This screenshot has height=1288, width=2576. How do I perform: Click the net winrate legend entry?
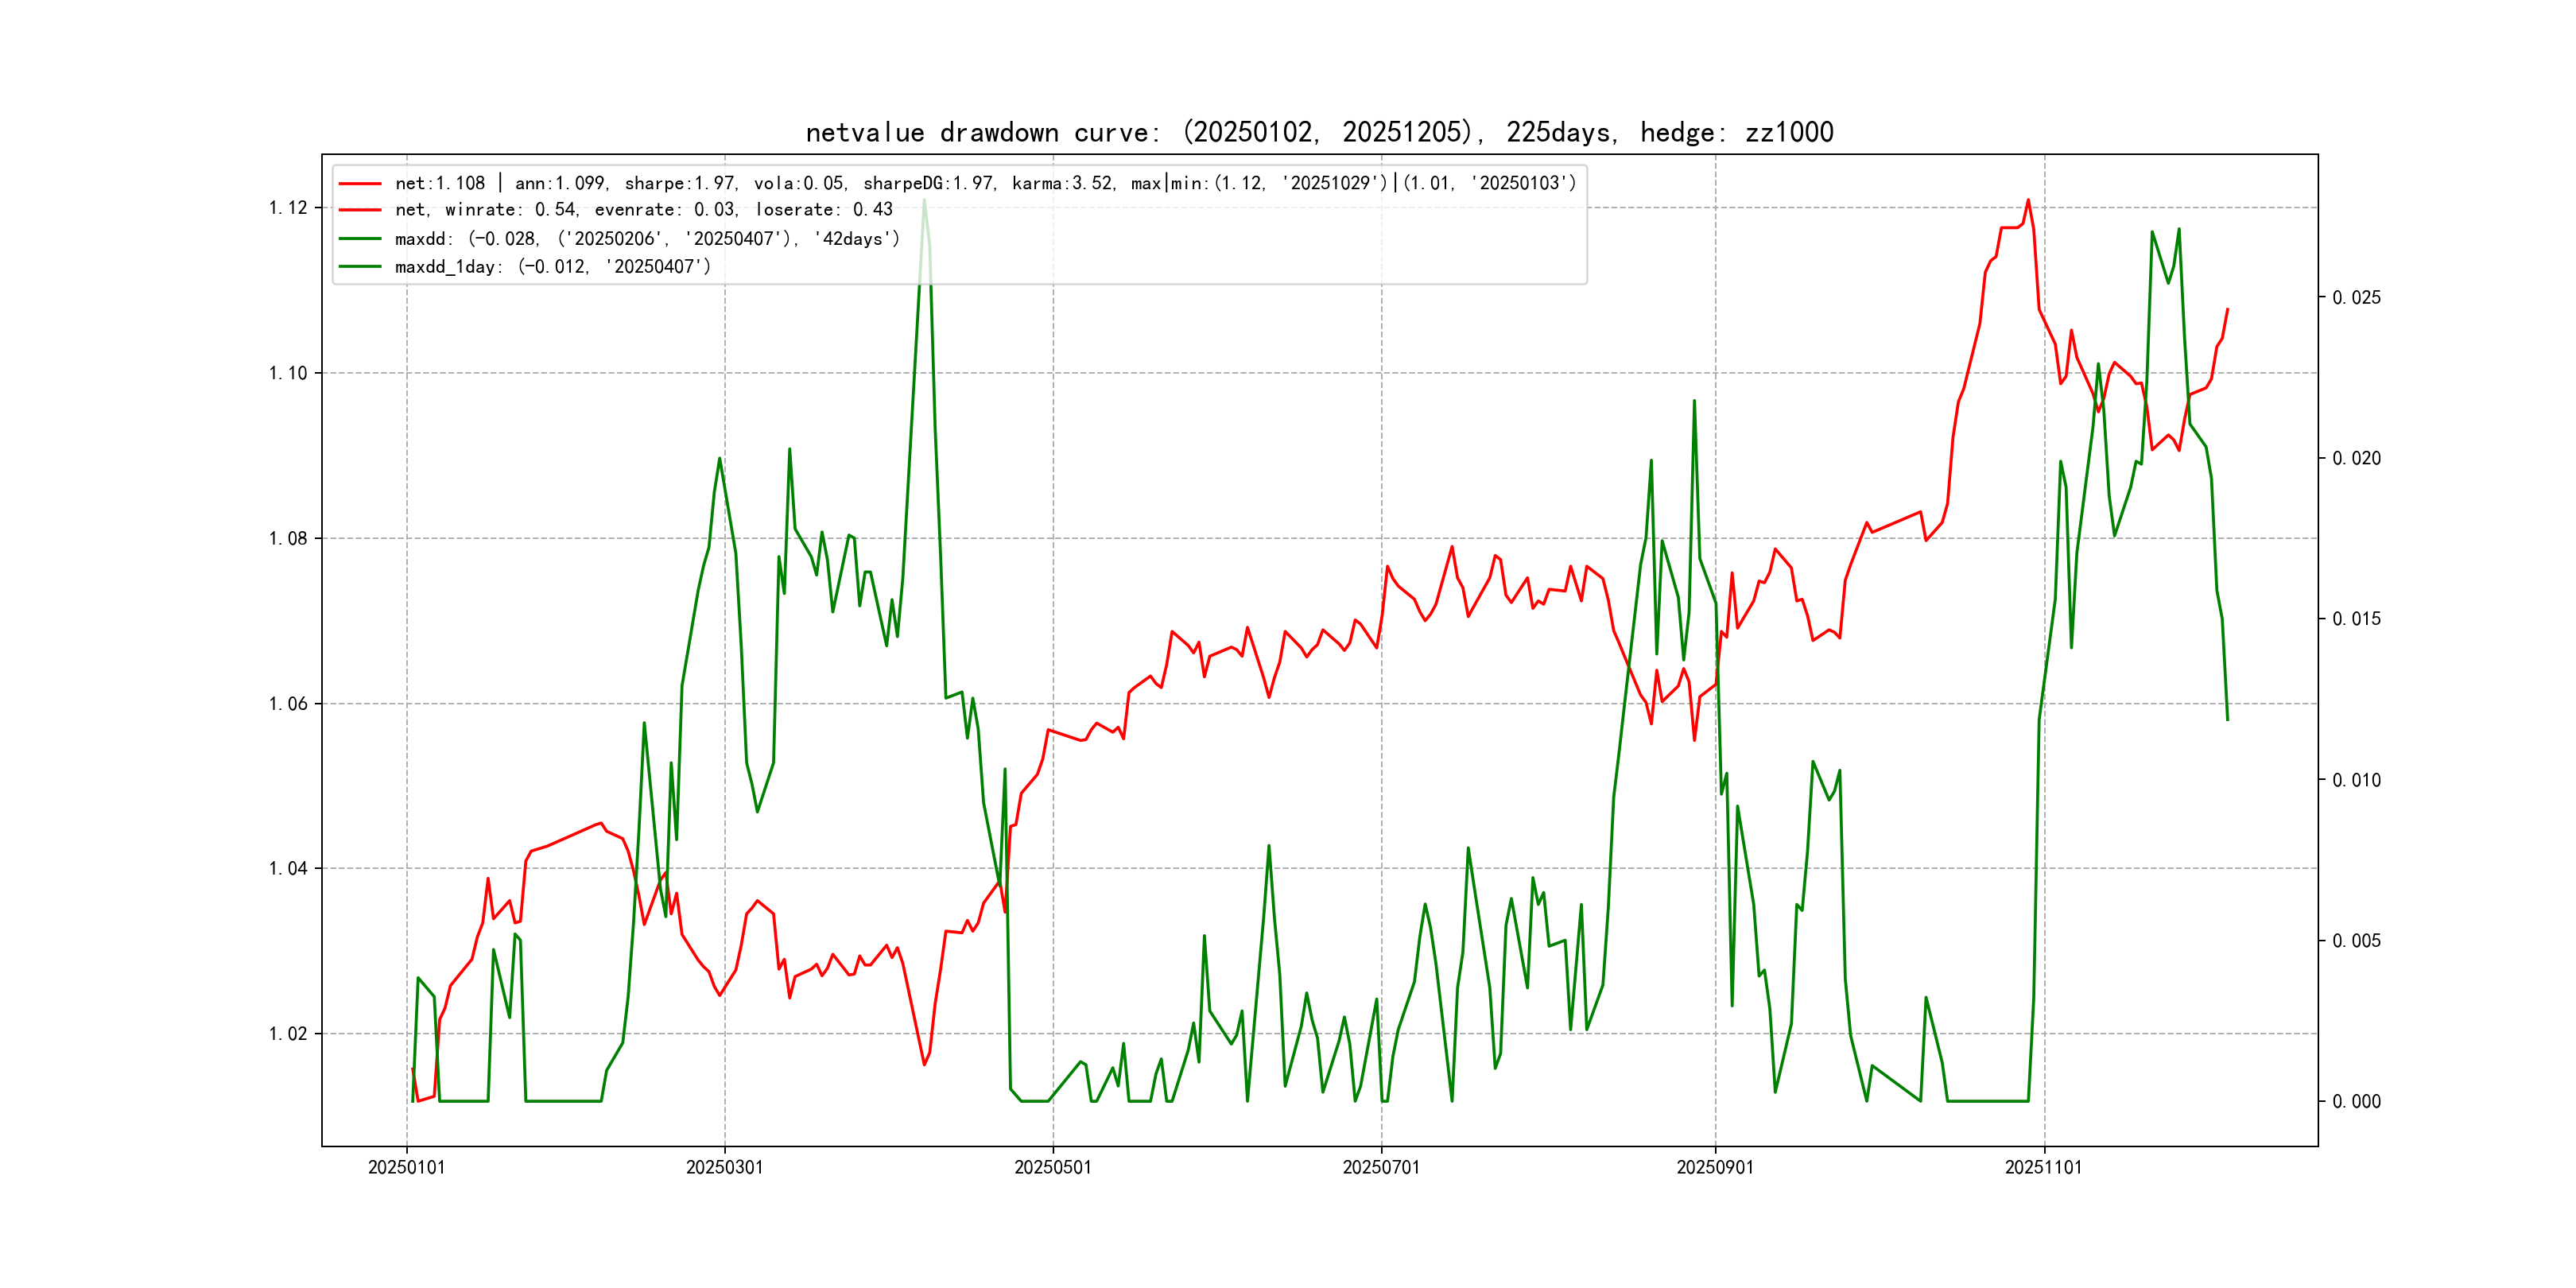[x=643, y=210]
